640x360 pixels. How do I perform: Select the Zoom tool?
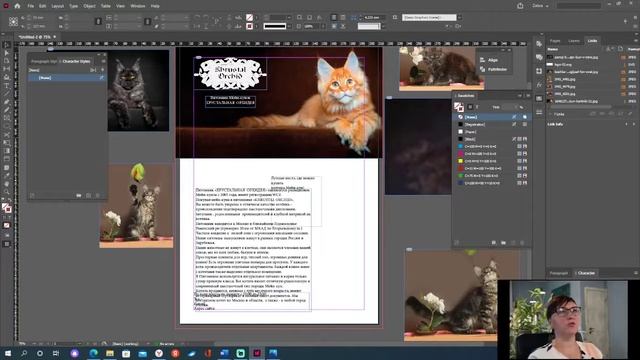(7, 192)
